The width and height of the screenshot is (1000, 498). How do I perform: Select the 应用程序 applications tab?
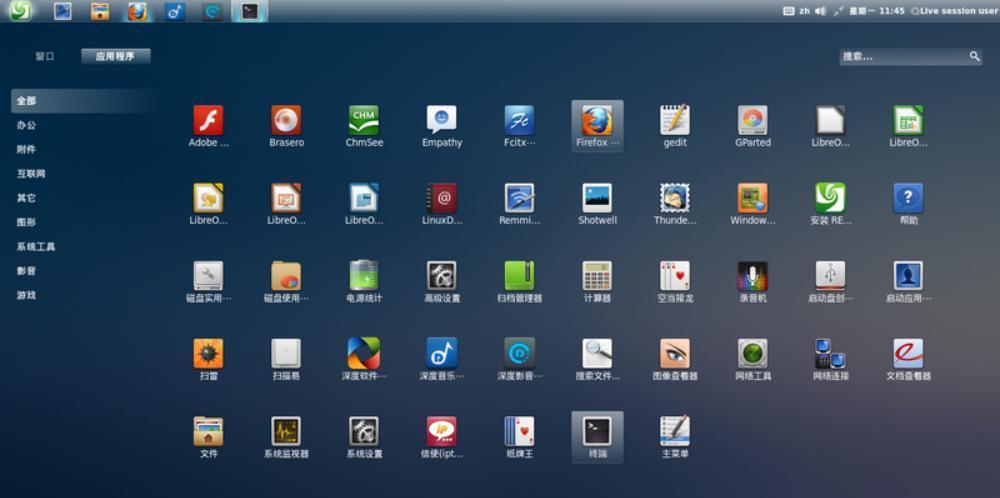click(115, 56)
